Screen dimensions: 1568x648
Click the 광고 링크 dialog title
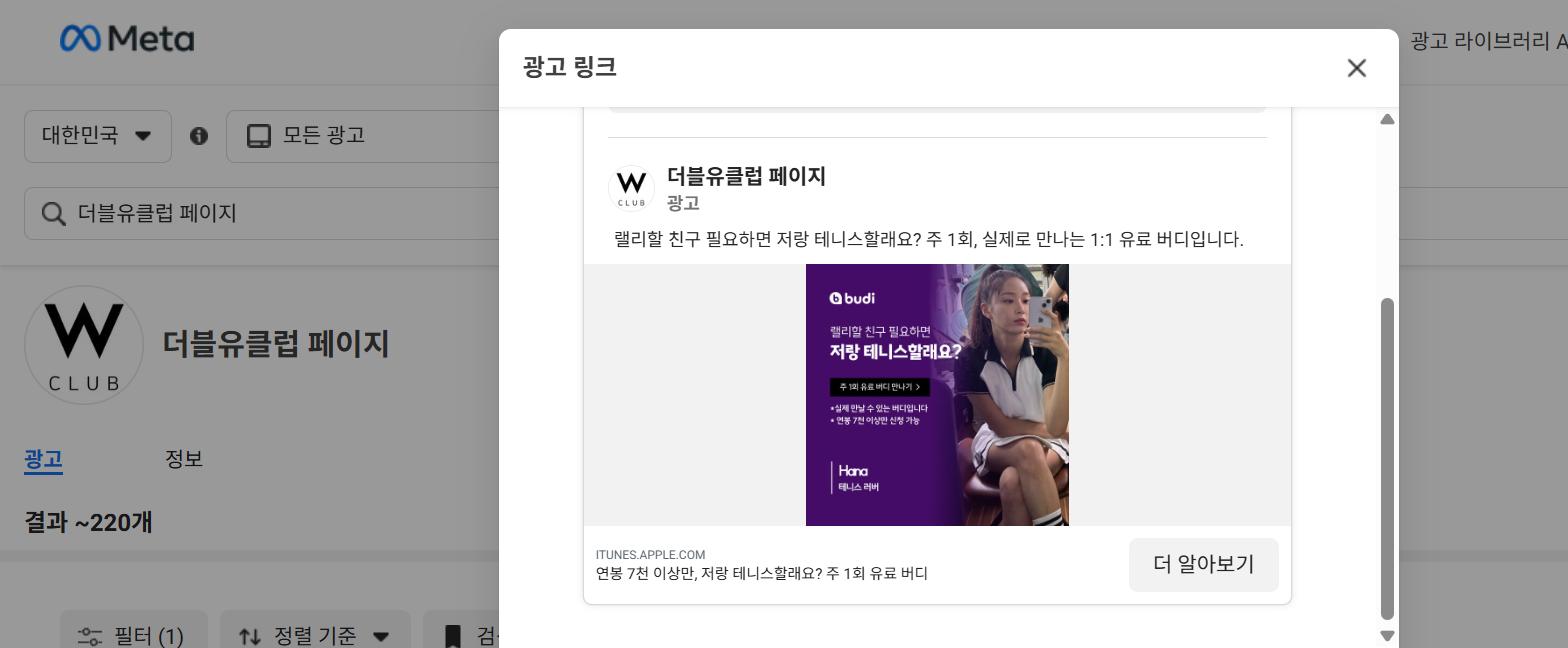click(569, 67)
